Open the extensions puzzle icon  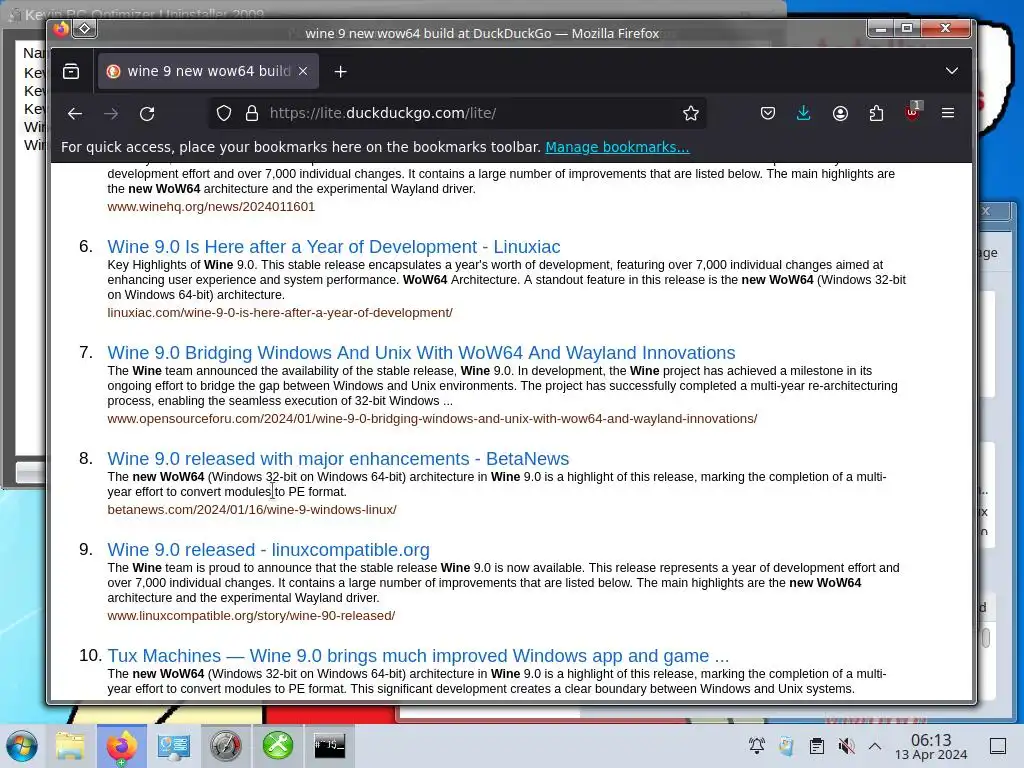click(x=876, y=114)
